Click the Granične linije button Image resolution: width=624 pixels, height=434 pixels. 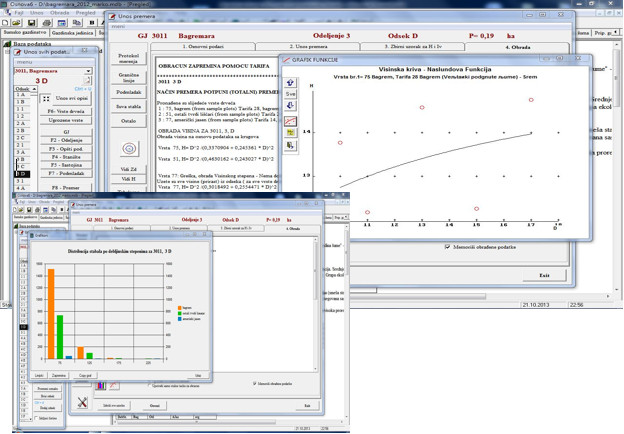[x=129, y=77]
